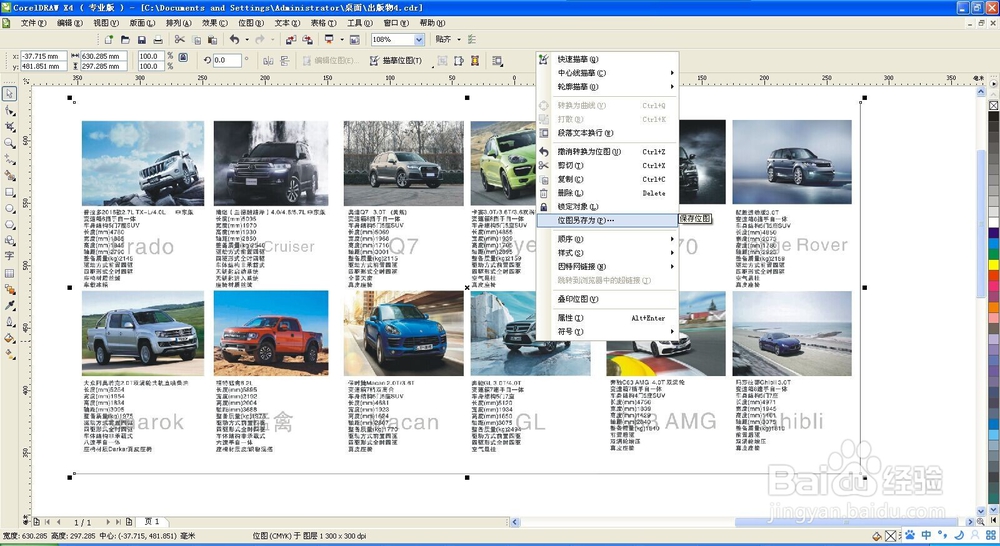This screenshot has height=546, width=1000.
Task: Click the Options icon next to 贴齐
Action: point(472,40)
